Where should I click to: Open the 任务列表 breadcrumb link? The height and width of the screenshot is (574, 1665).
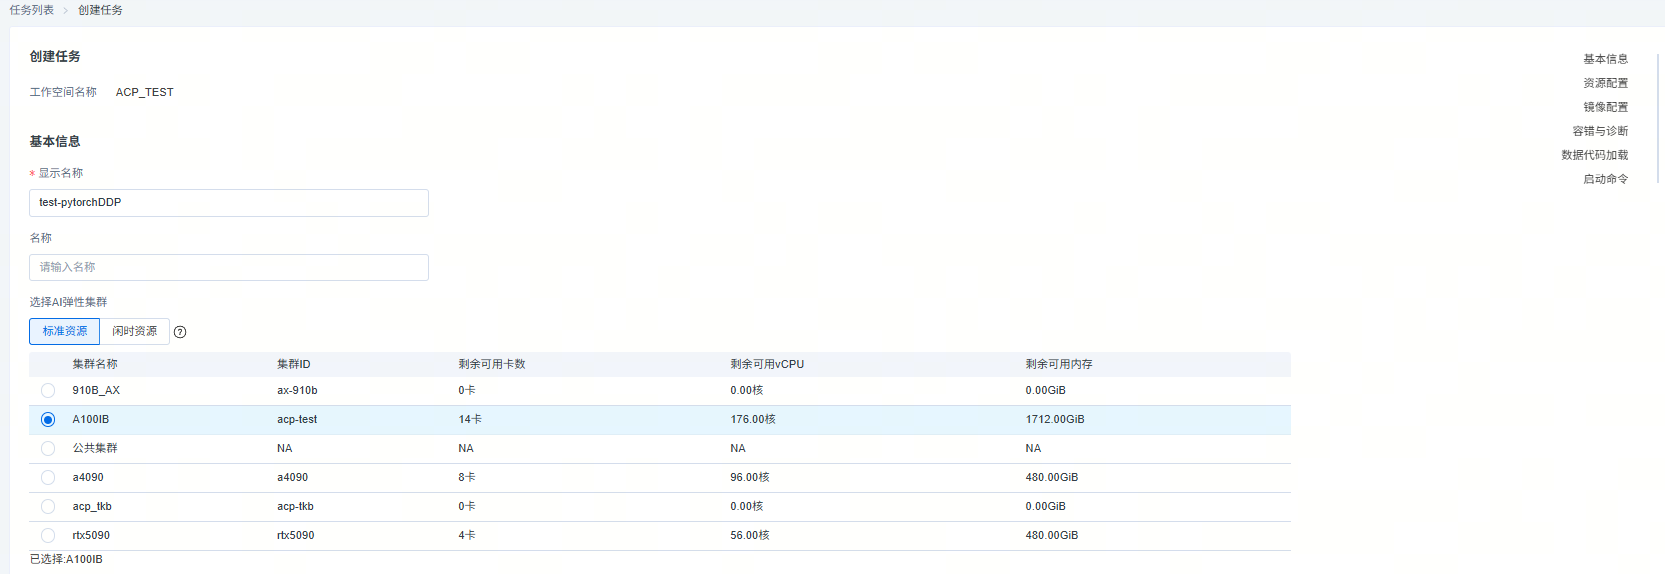[32, 10]
